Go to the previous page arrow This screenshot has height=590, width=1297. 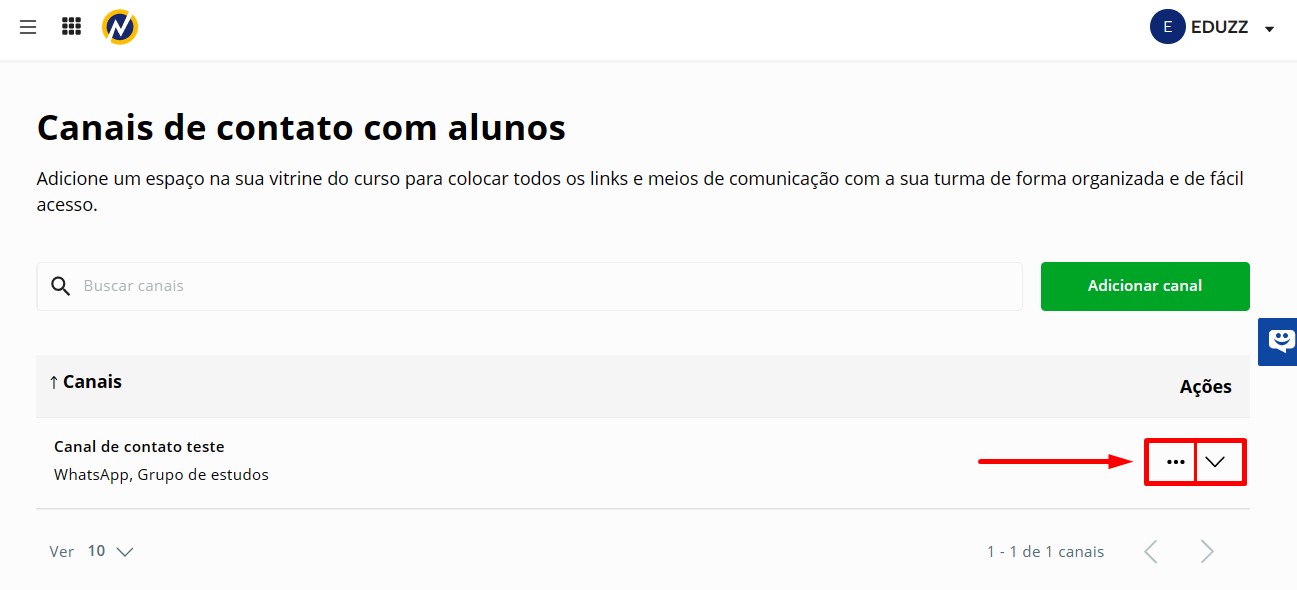1151,551
